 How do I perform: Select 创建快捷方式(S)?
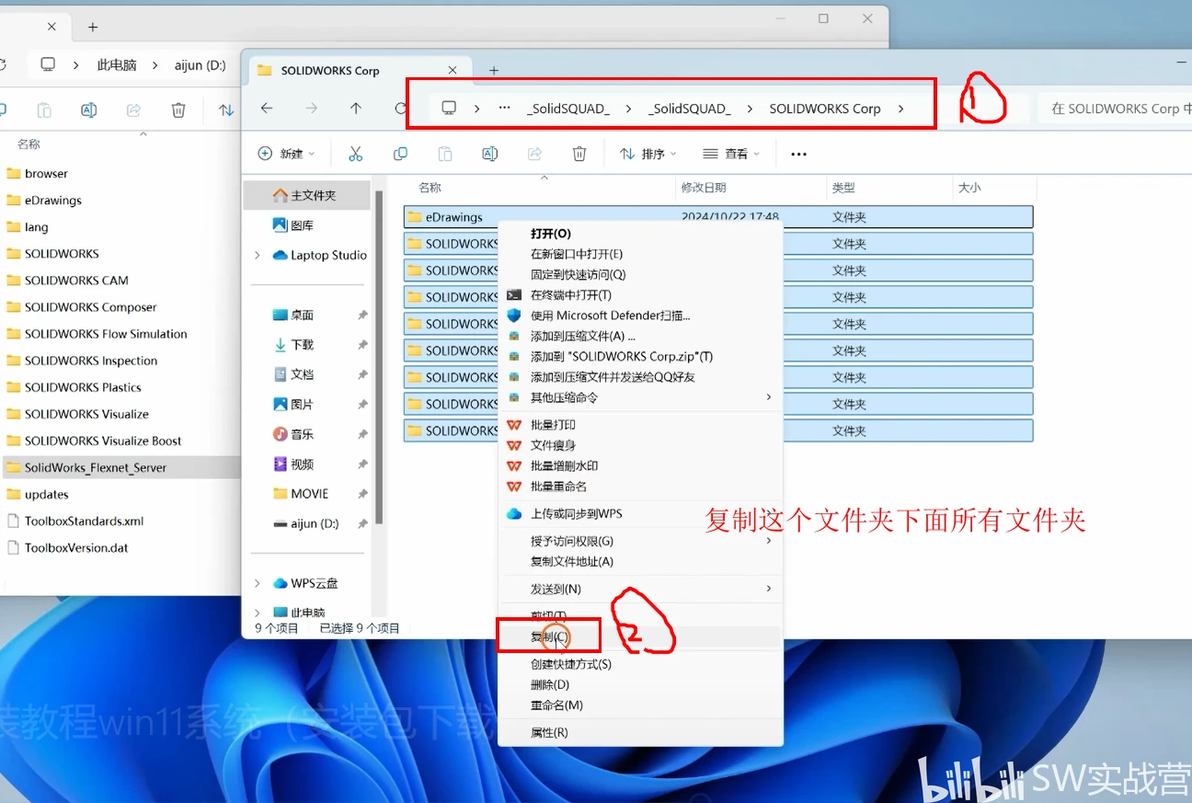click(x=640, y=664)
